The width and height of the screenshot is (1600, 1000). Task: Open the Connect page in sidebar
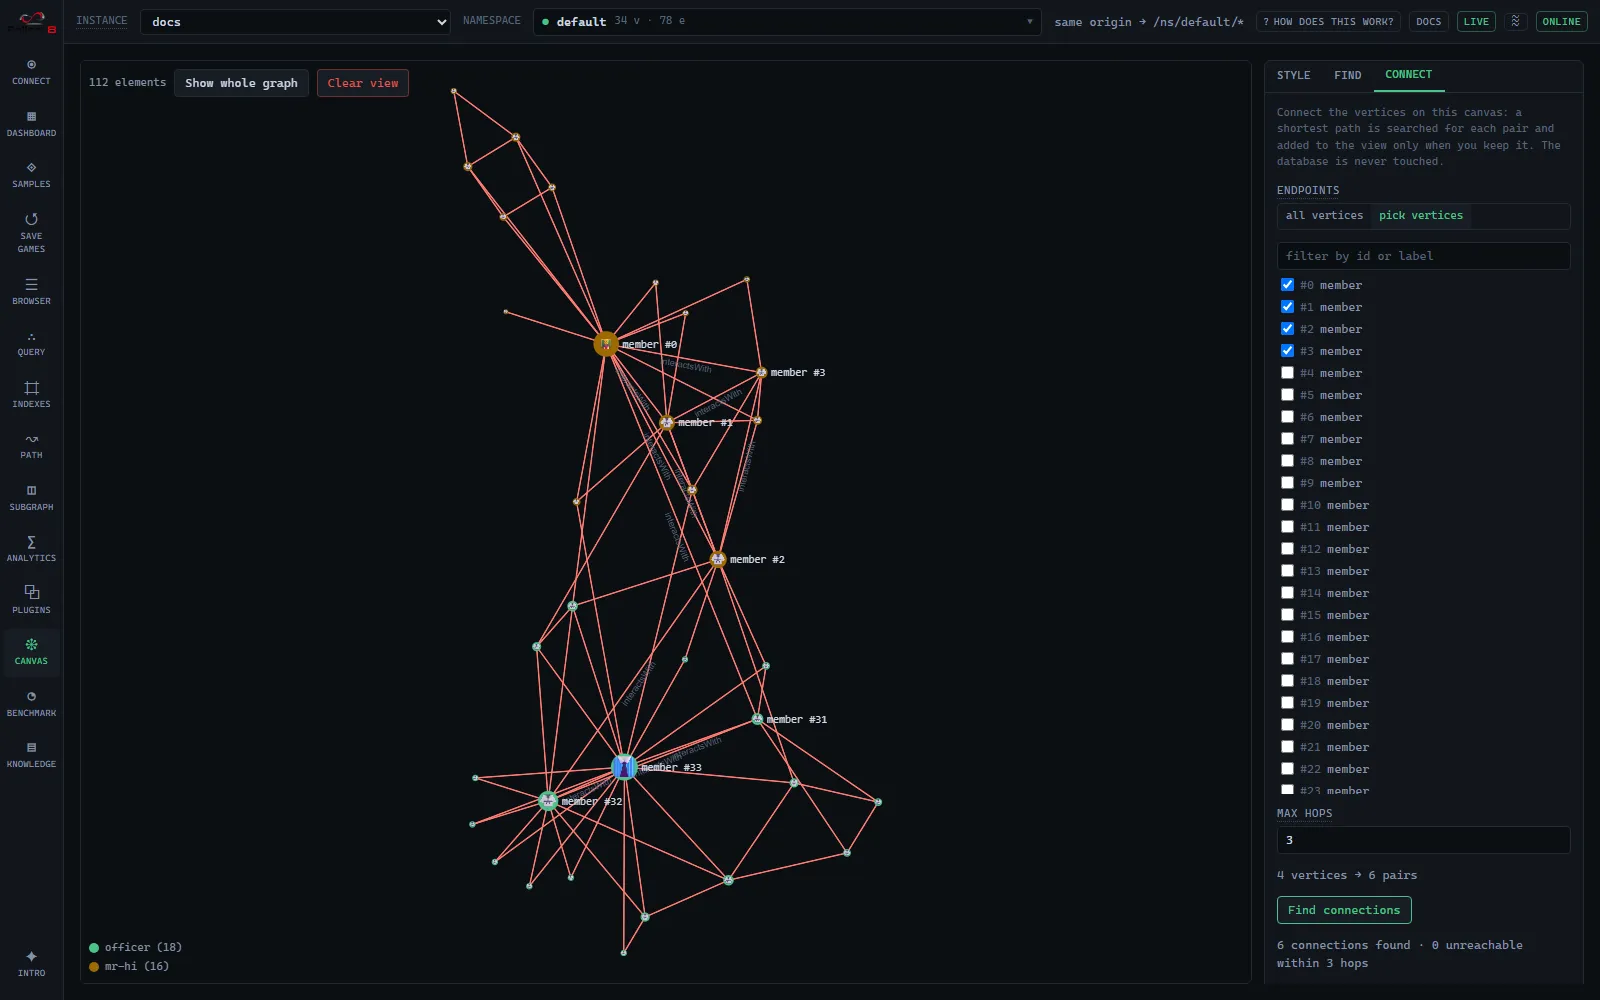click(x=31, y=72)
